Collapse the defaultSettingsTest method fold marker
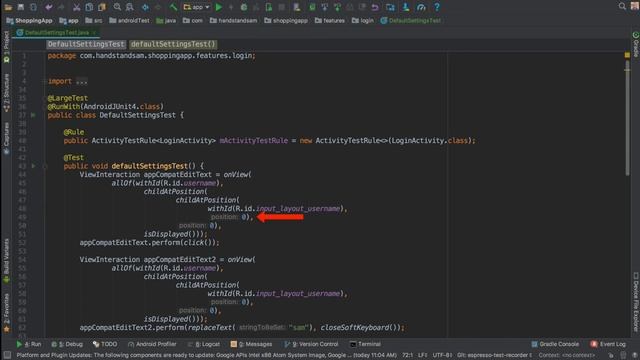 click(45, 166)
